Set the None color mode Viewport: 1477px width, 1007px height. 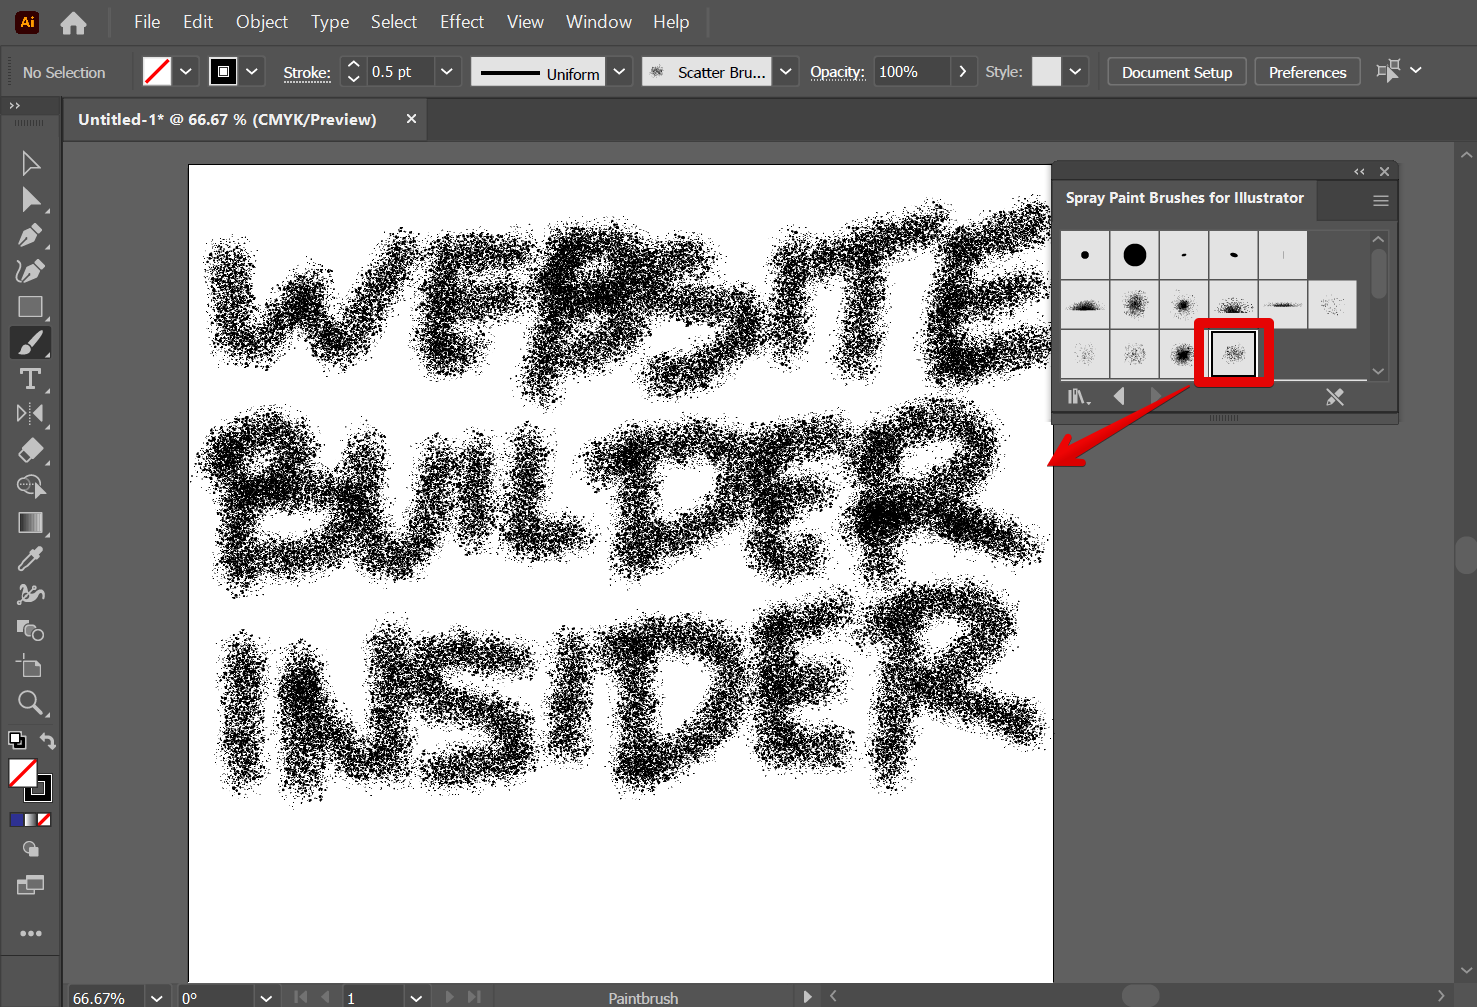tap(44, 820)
